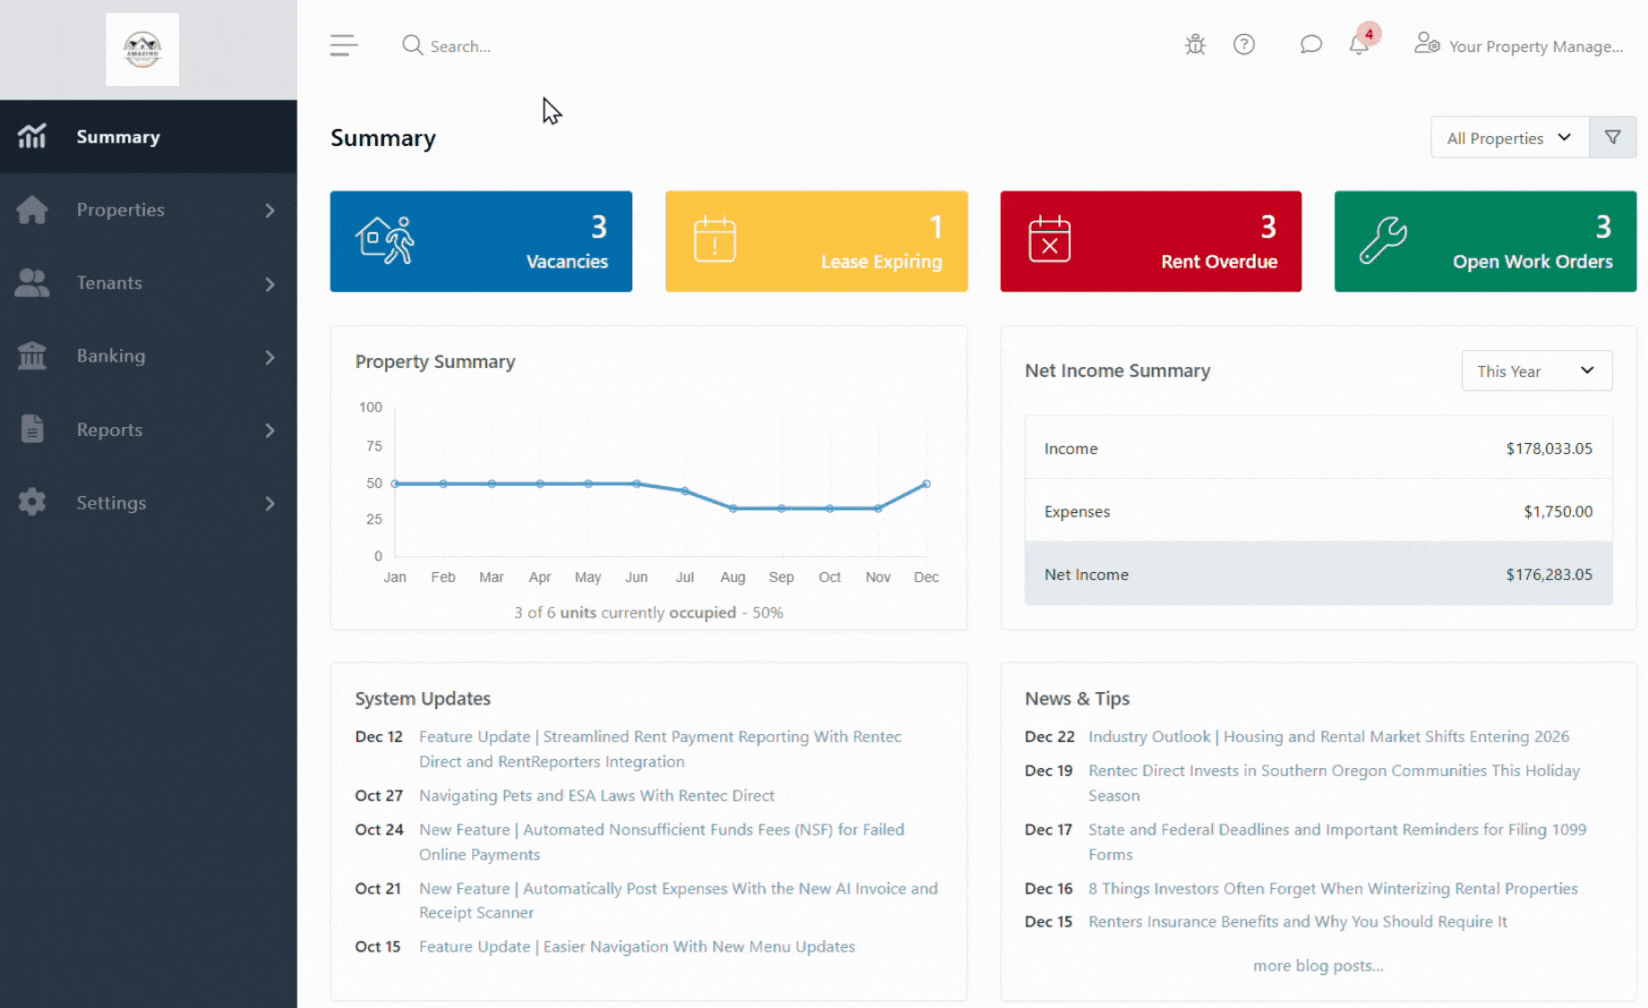Click the help question mark icon
This screenshot has width=1648, height=1008.
[x=1244, y=45]
